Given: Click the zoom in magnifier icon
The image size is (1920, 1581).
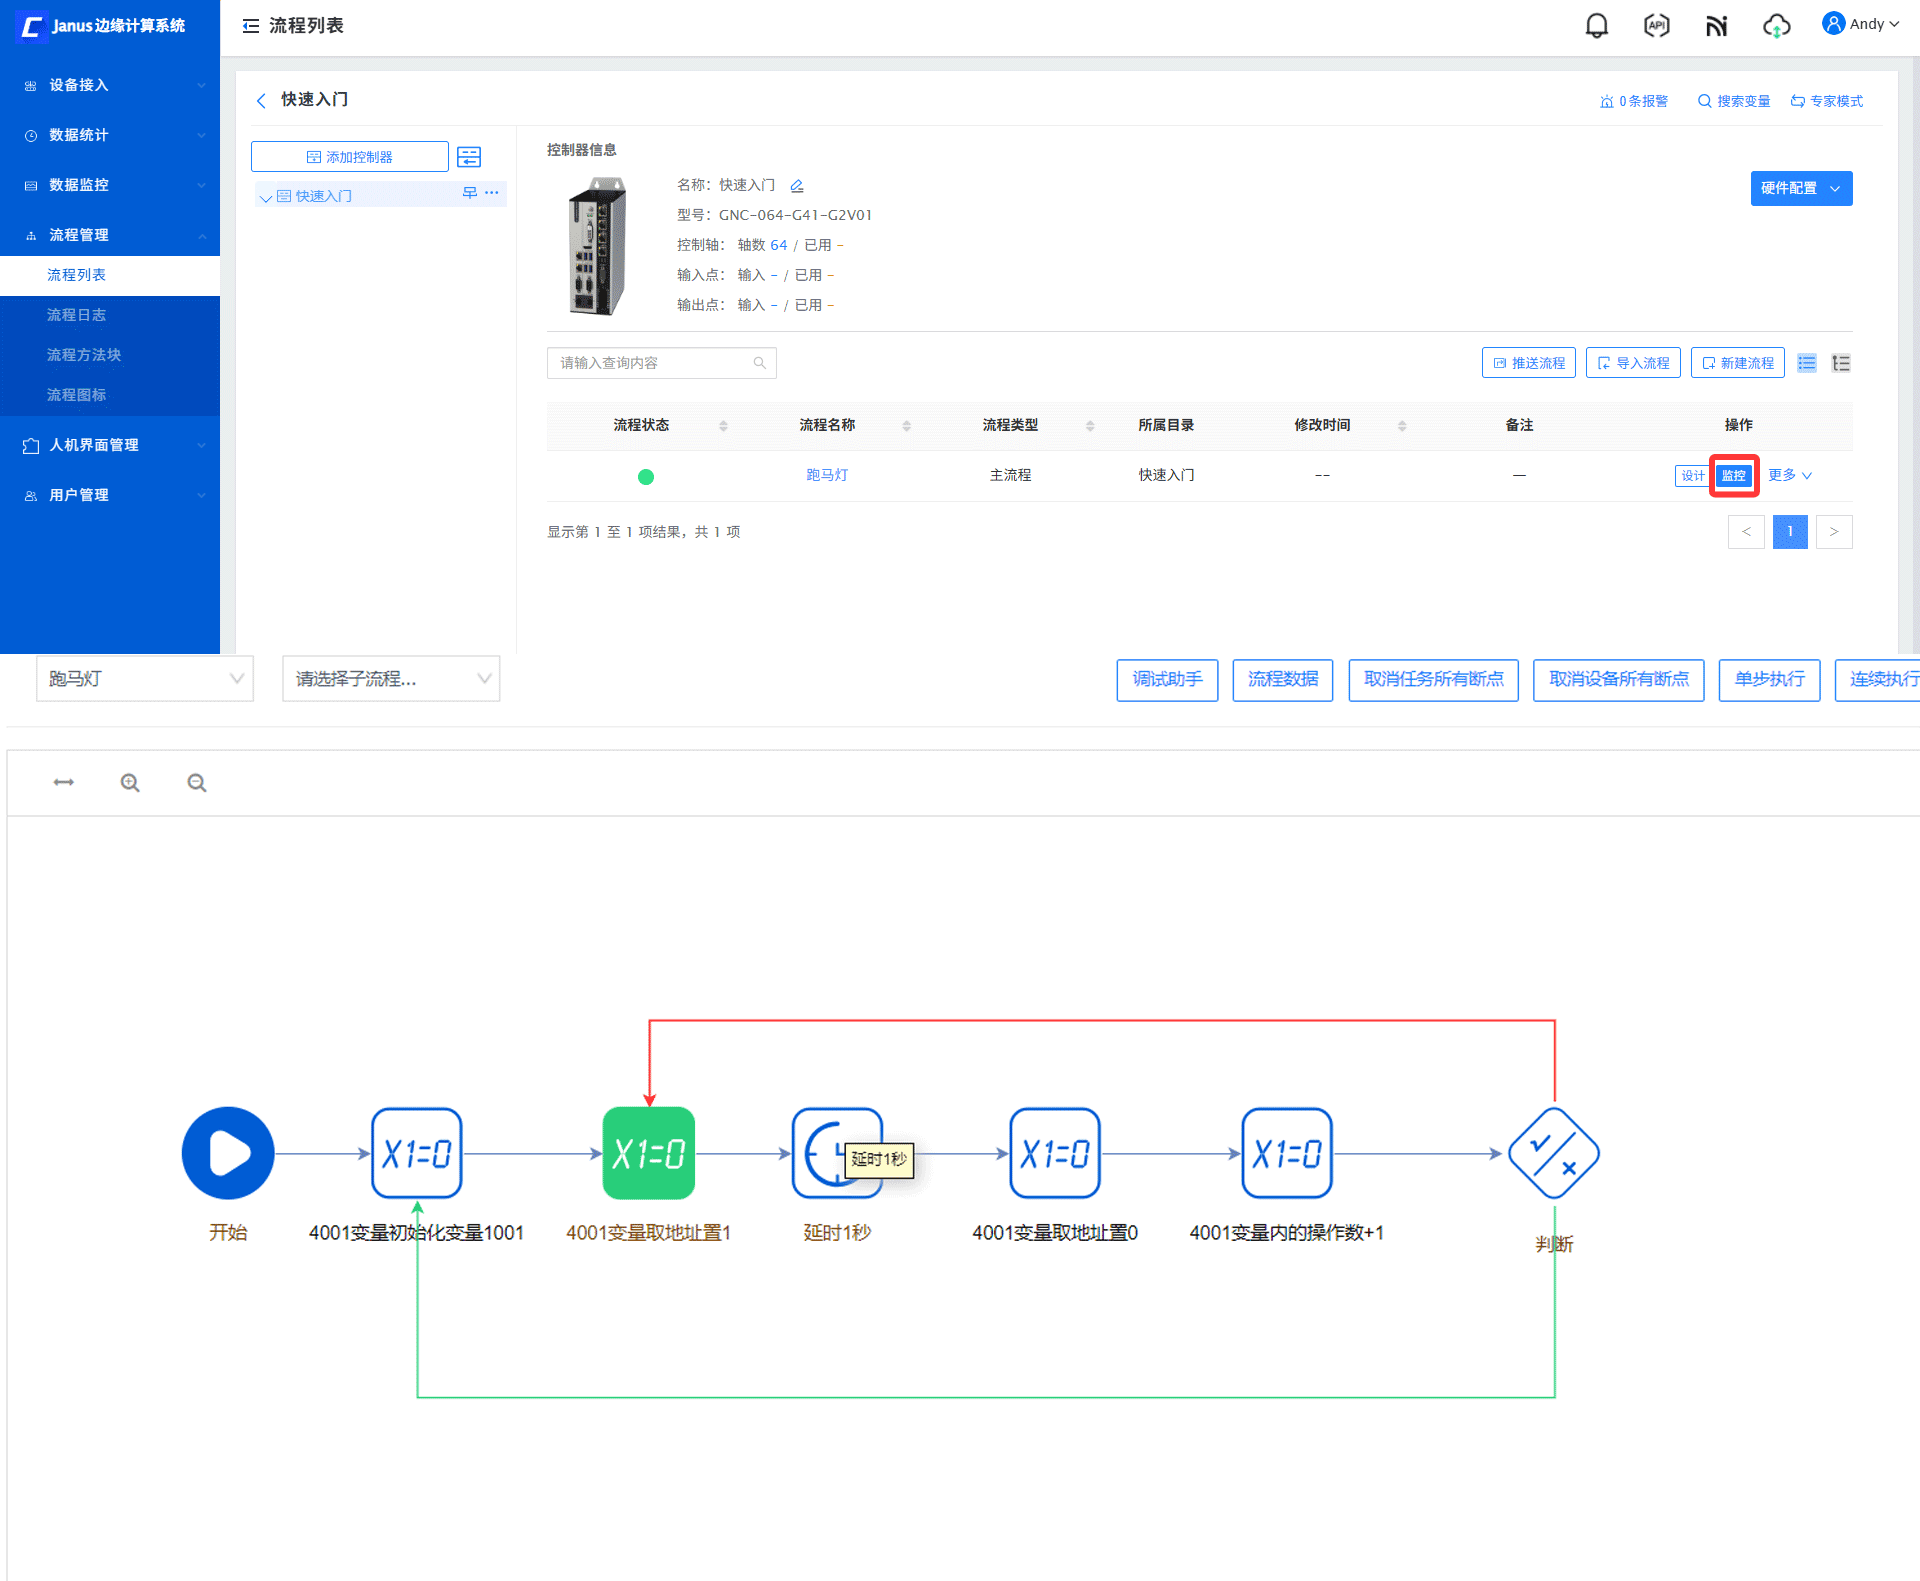Looking at the screenshot, I should pyautogui.click(x=130, y=783).
